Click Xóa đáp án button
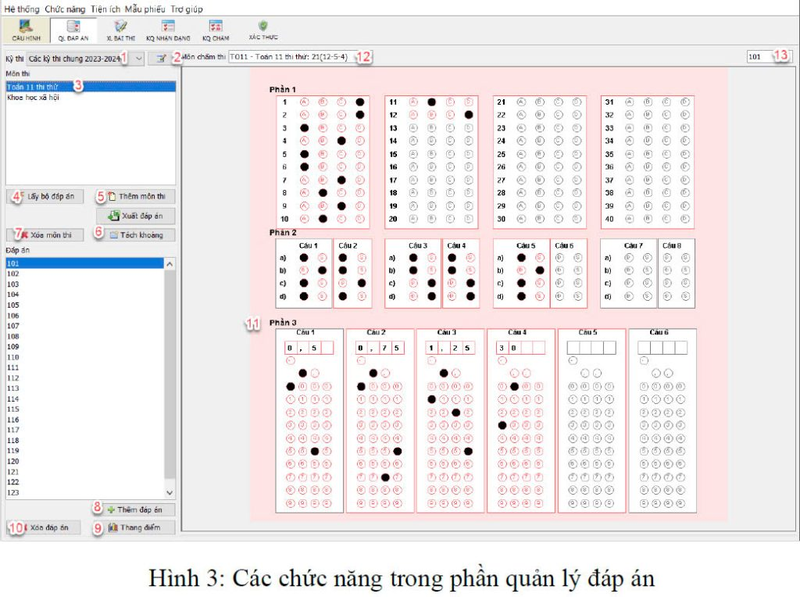This screenshot has height=597, width=800. pos(43,527)
